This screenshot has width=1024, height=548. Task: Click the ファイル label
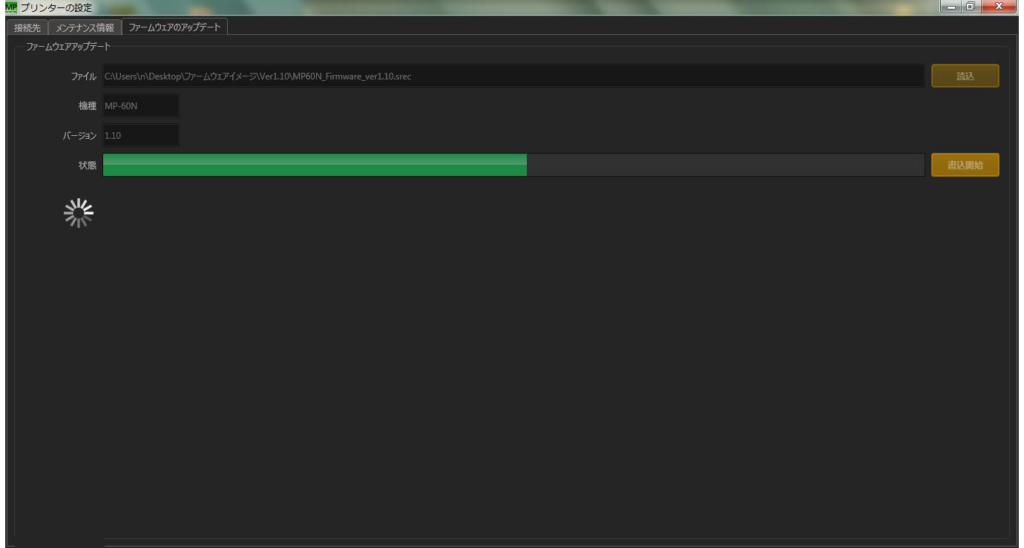[x=84, y=76]
